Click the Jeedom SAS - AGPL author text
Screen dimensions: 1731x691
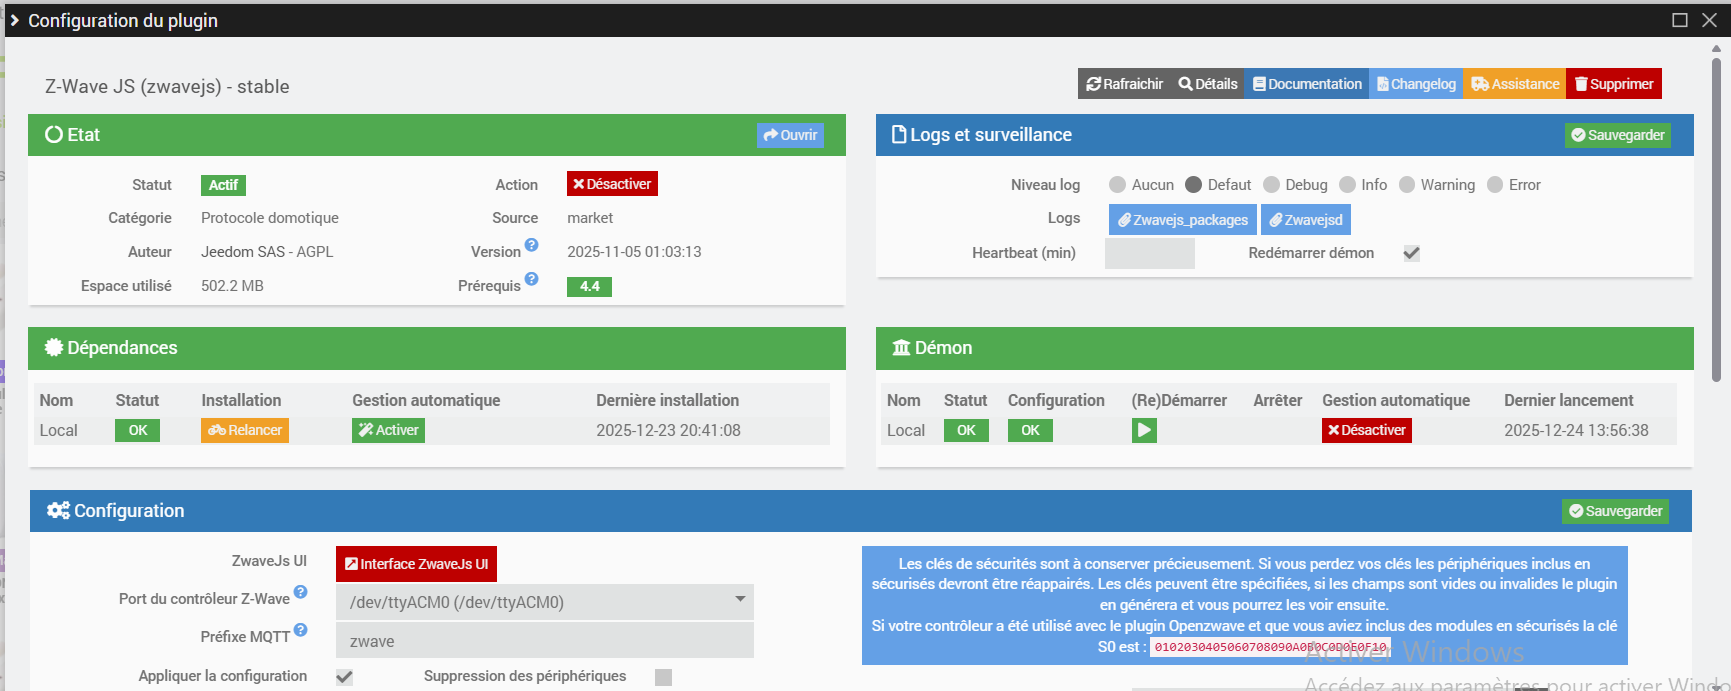pyautogui.click(x=267, y=252)
